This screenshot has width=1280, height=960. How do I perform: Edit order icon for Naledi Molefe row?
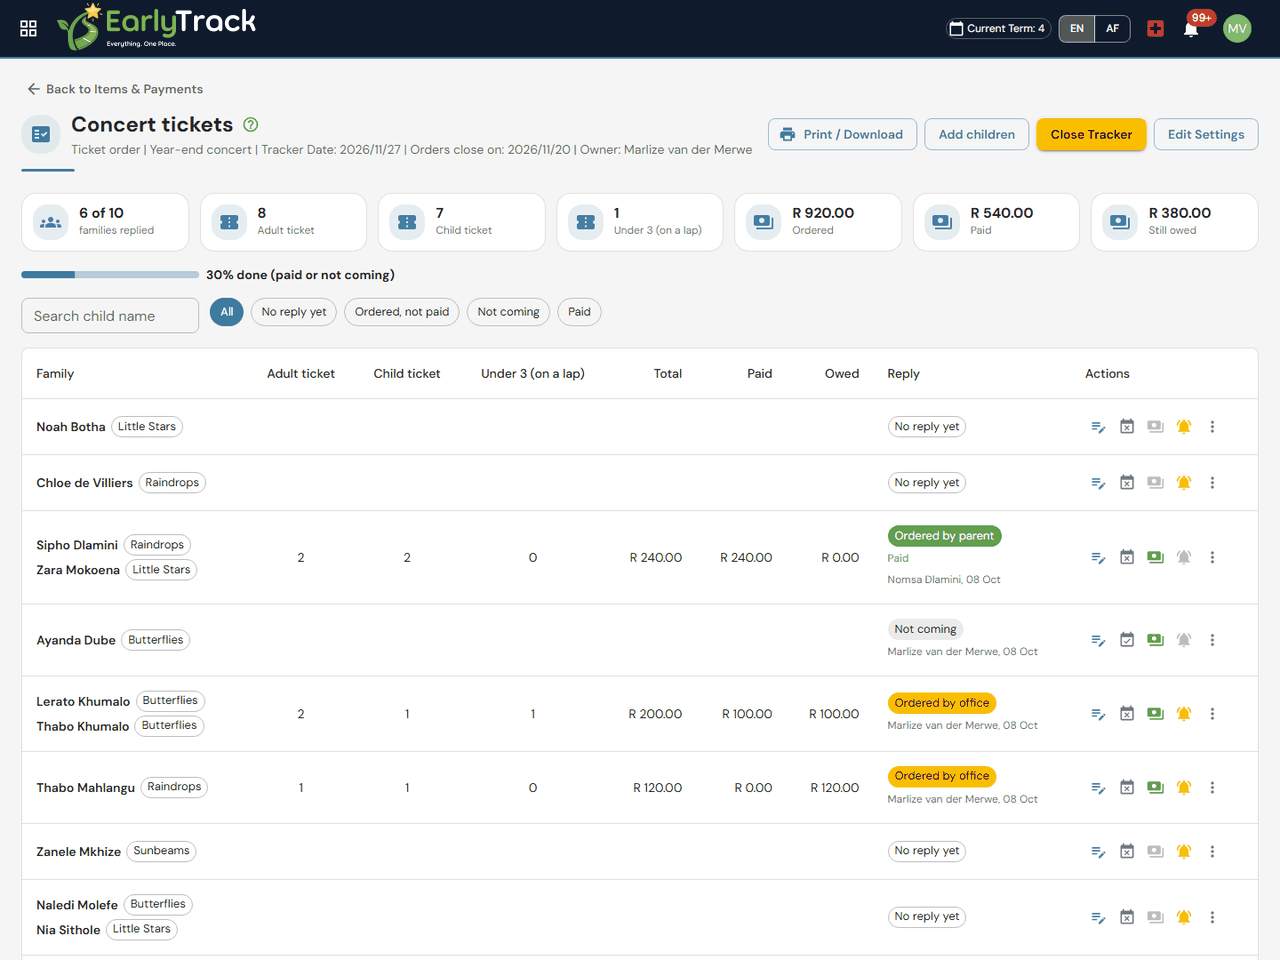pyautogui.click(x=1098, y=917)
